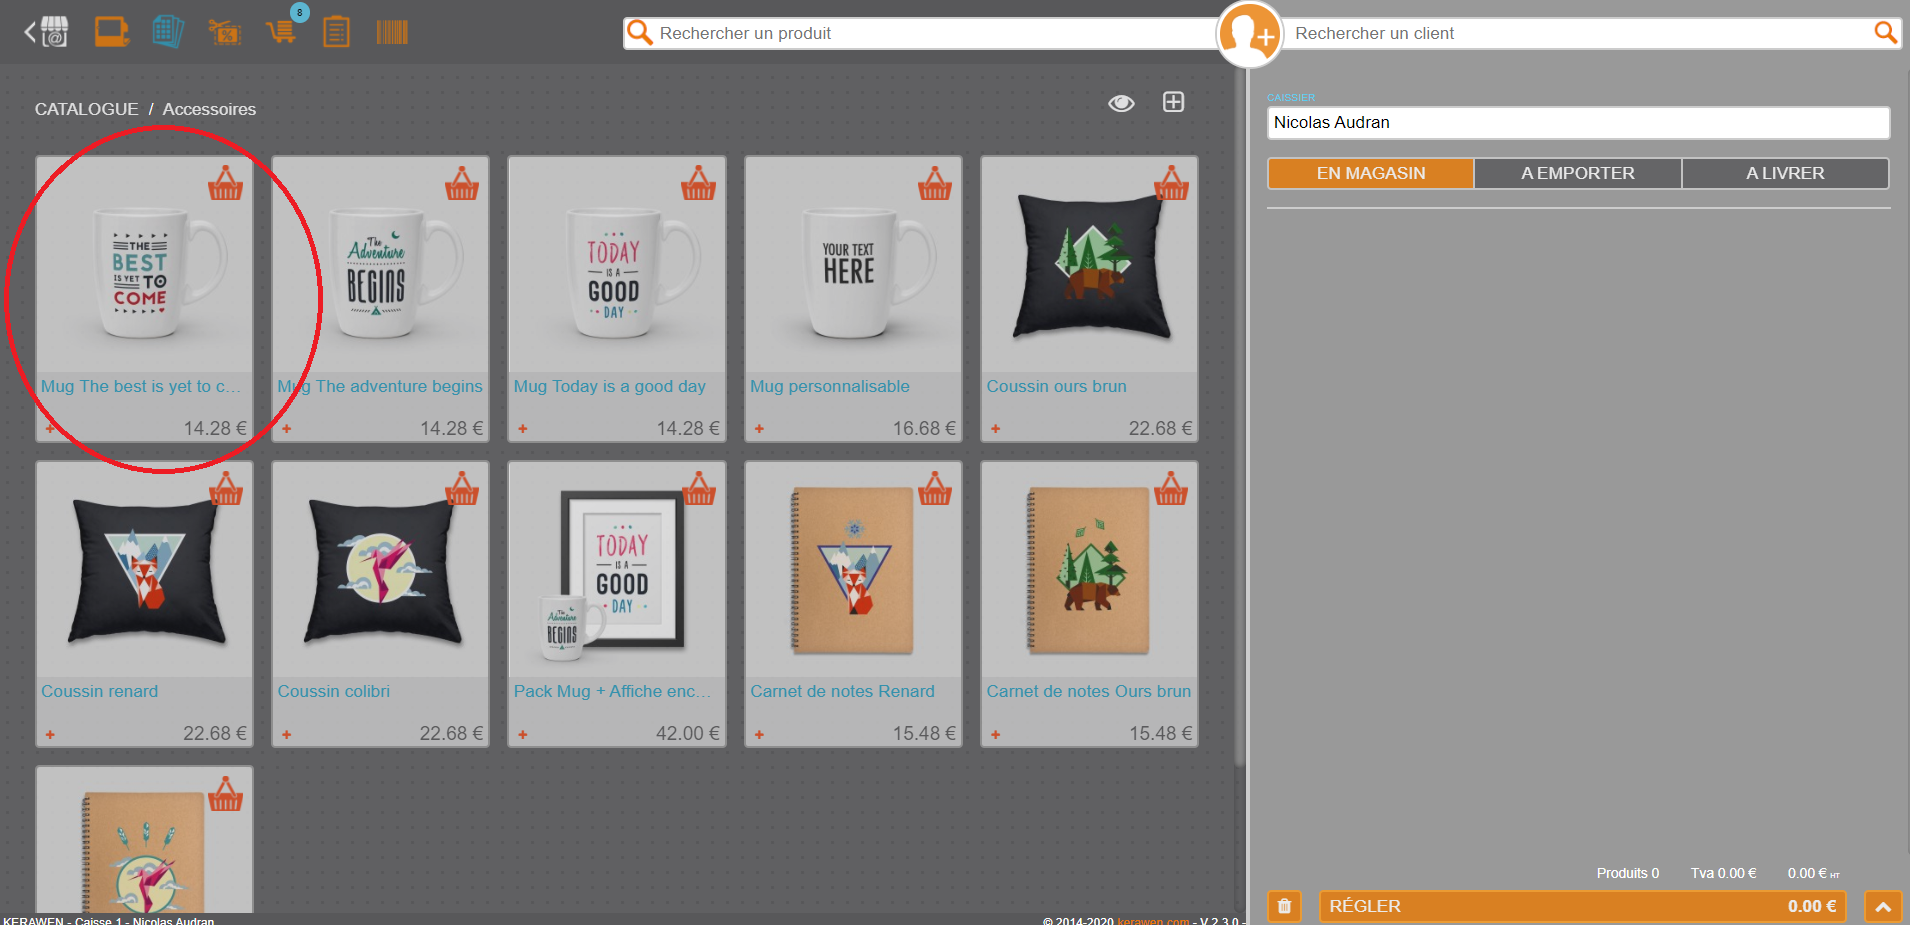Open Coussin ours brun cushion image

click(x=1090, y=265)
